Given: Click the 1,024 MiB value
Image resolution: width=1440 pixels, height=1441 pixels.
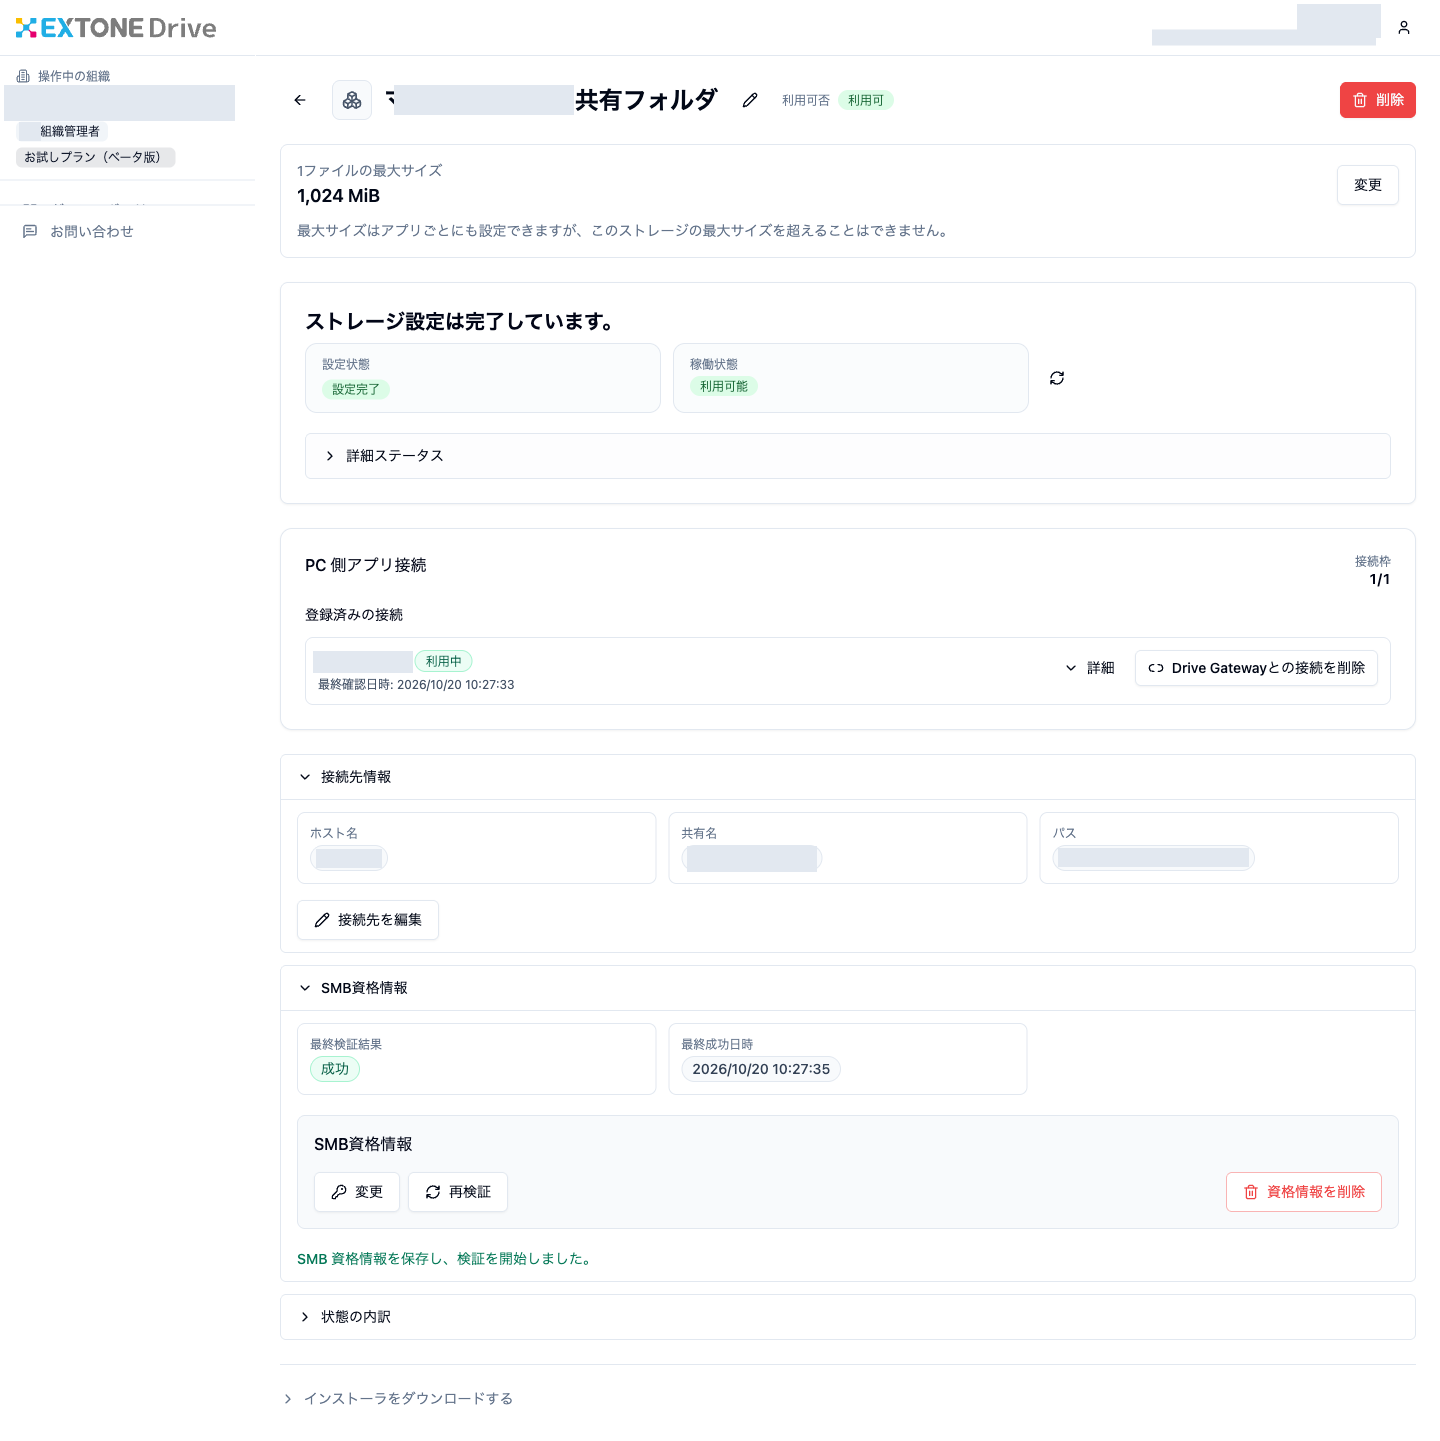Looking at the screenshot, I should pos(339,196).
